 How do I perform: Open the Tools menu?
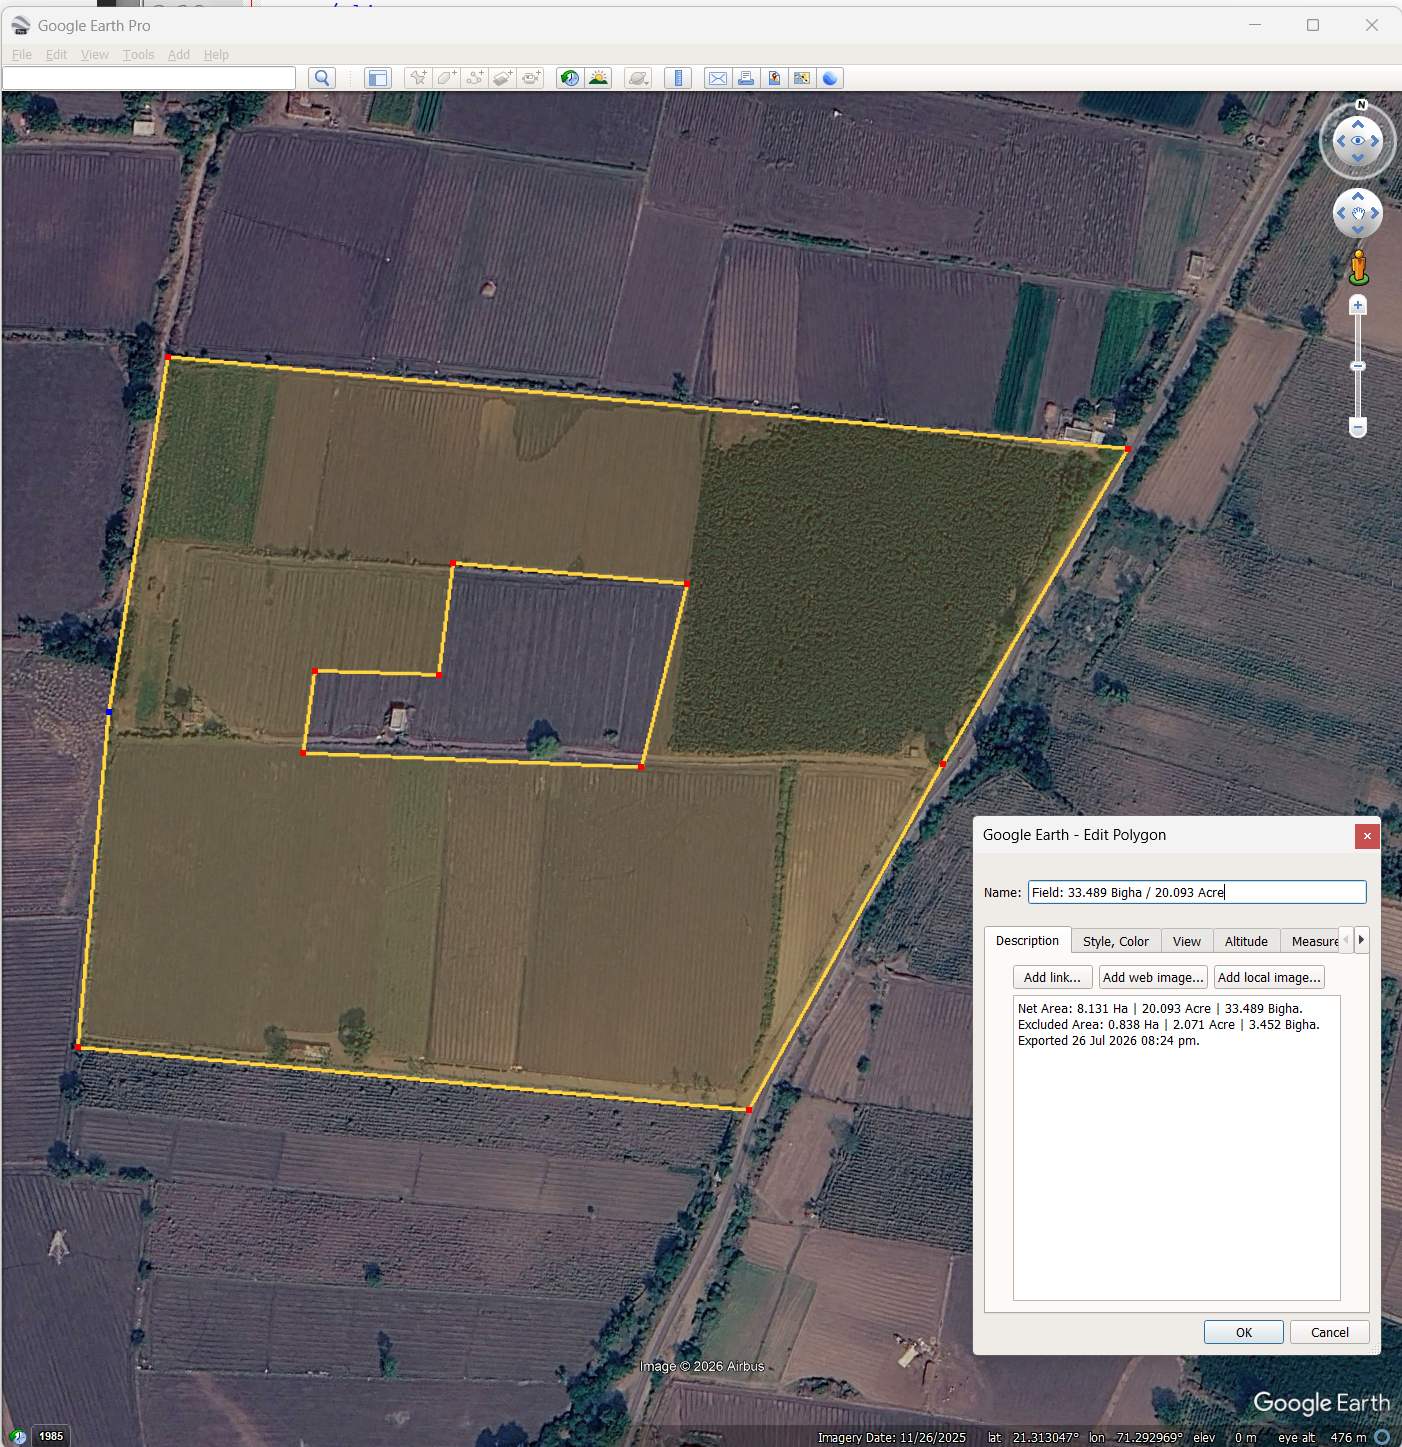pyautogui.click(x=138, y=54)
